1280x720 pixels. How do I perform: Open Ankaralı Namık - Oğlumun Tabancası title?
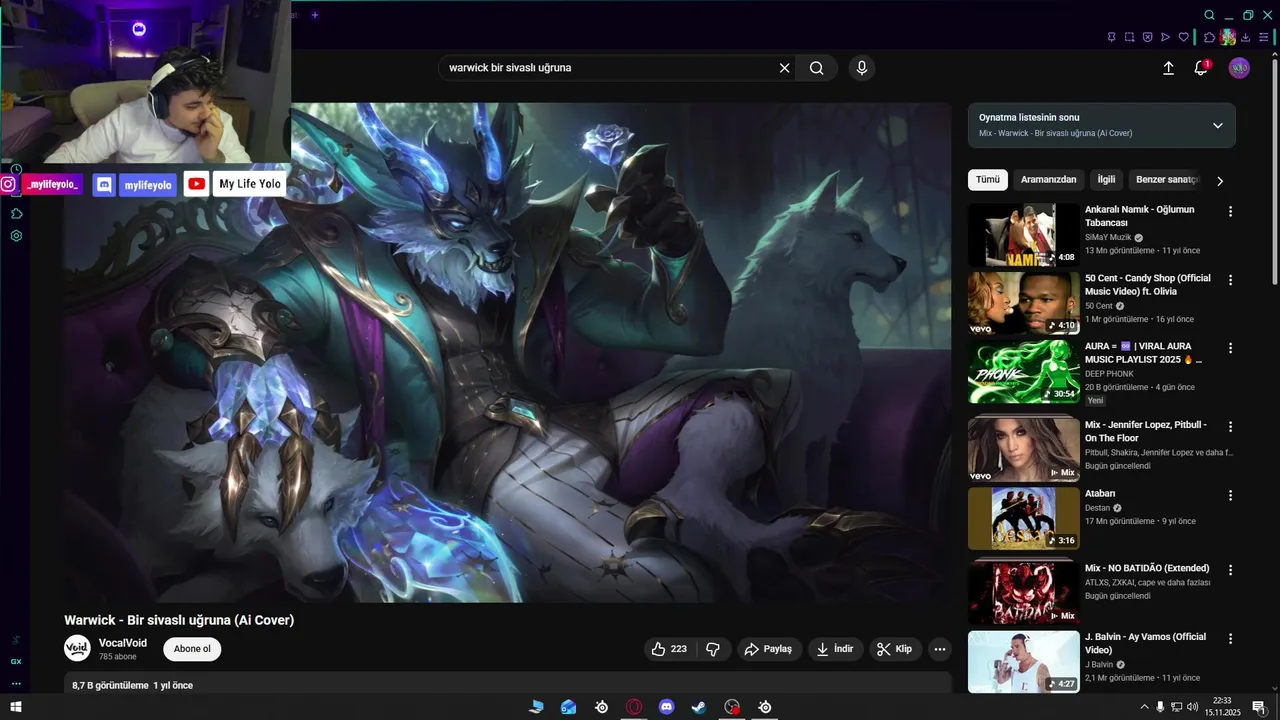pyautogui.click(x=1140, y=216)
